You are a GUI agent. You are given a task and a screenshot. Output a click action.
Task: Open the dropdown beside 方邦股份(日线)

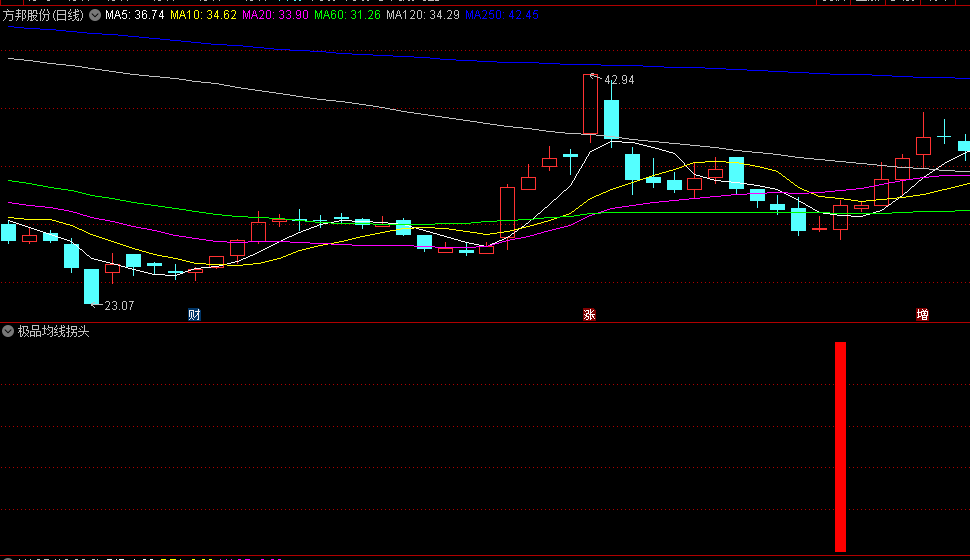95,15
